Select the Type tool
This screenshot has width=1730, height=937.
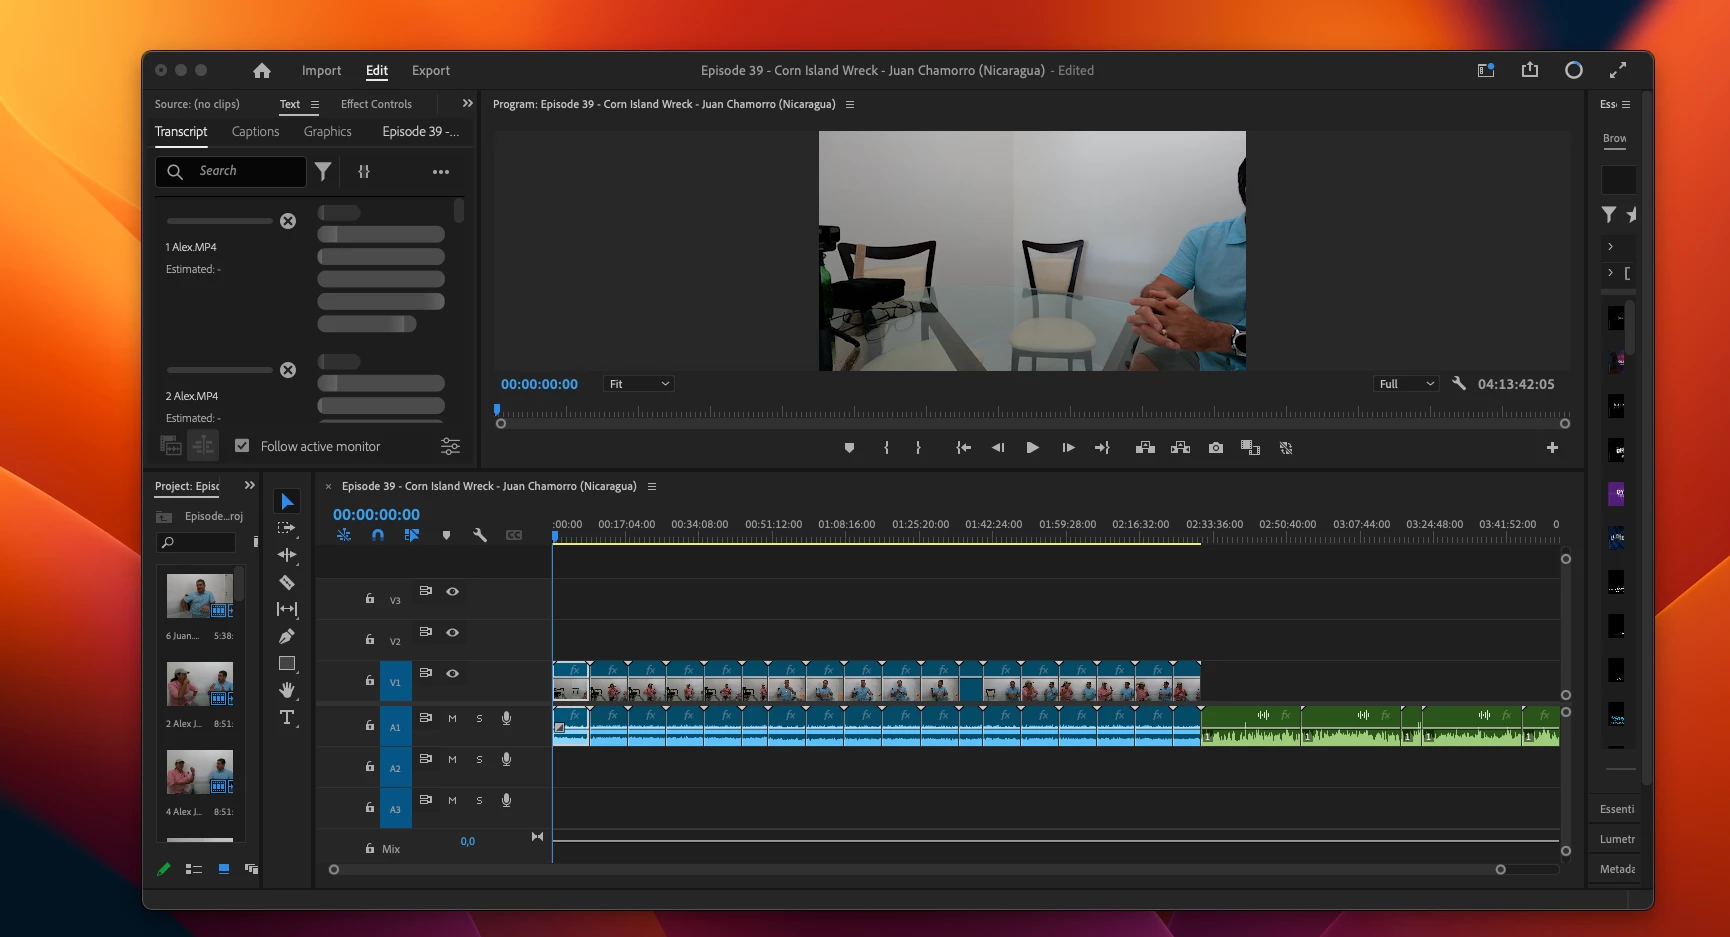point(287,717)
